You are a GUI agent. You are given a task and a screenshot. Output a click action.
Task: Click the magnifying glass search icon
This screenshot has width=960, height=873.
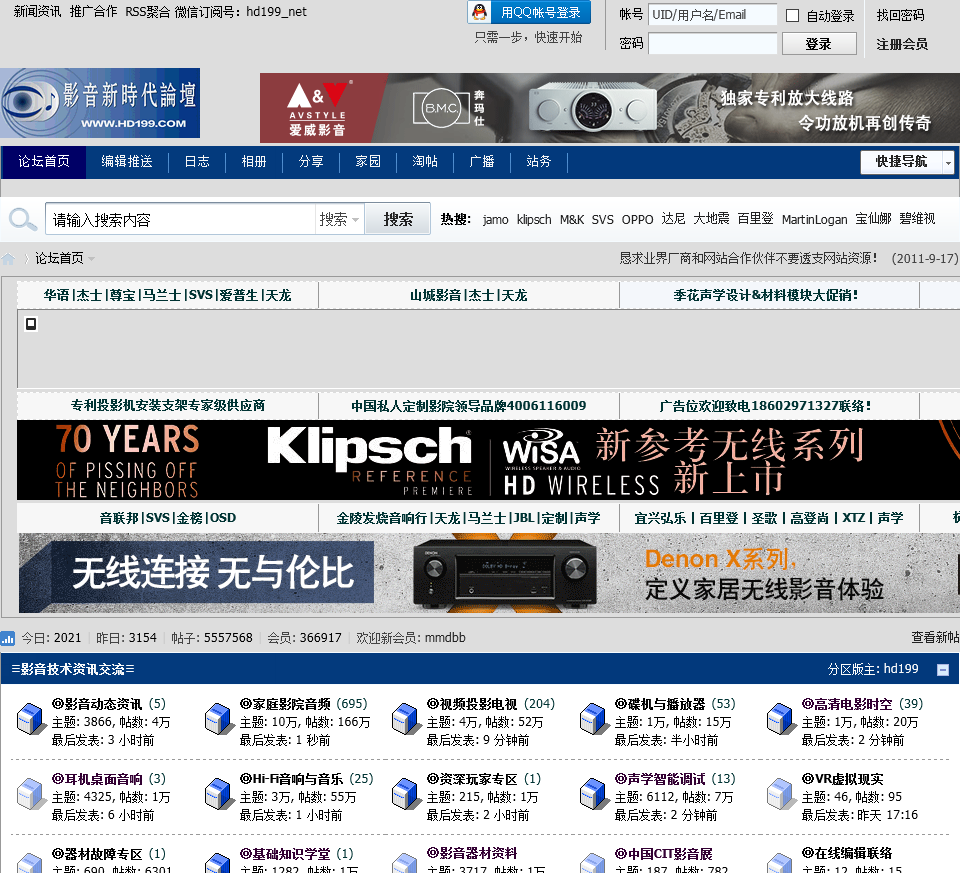coord(23,219)
